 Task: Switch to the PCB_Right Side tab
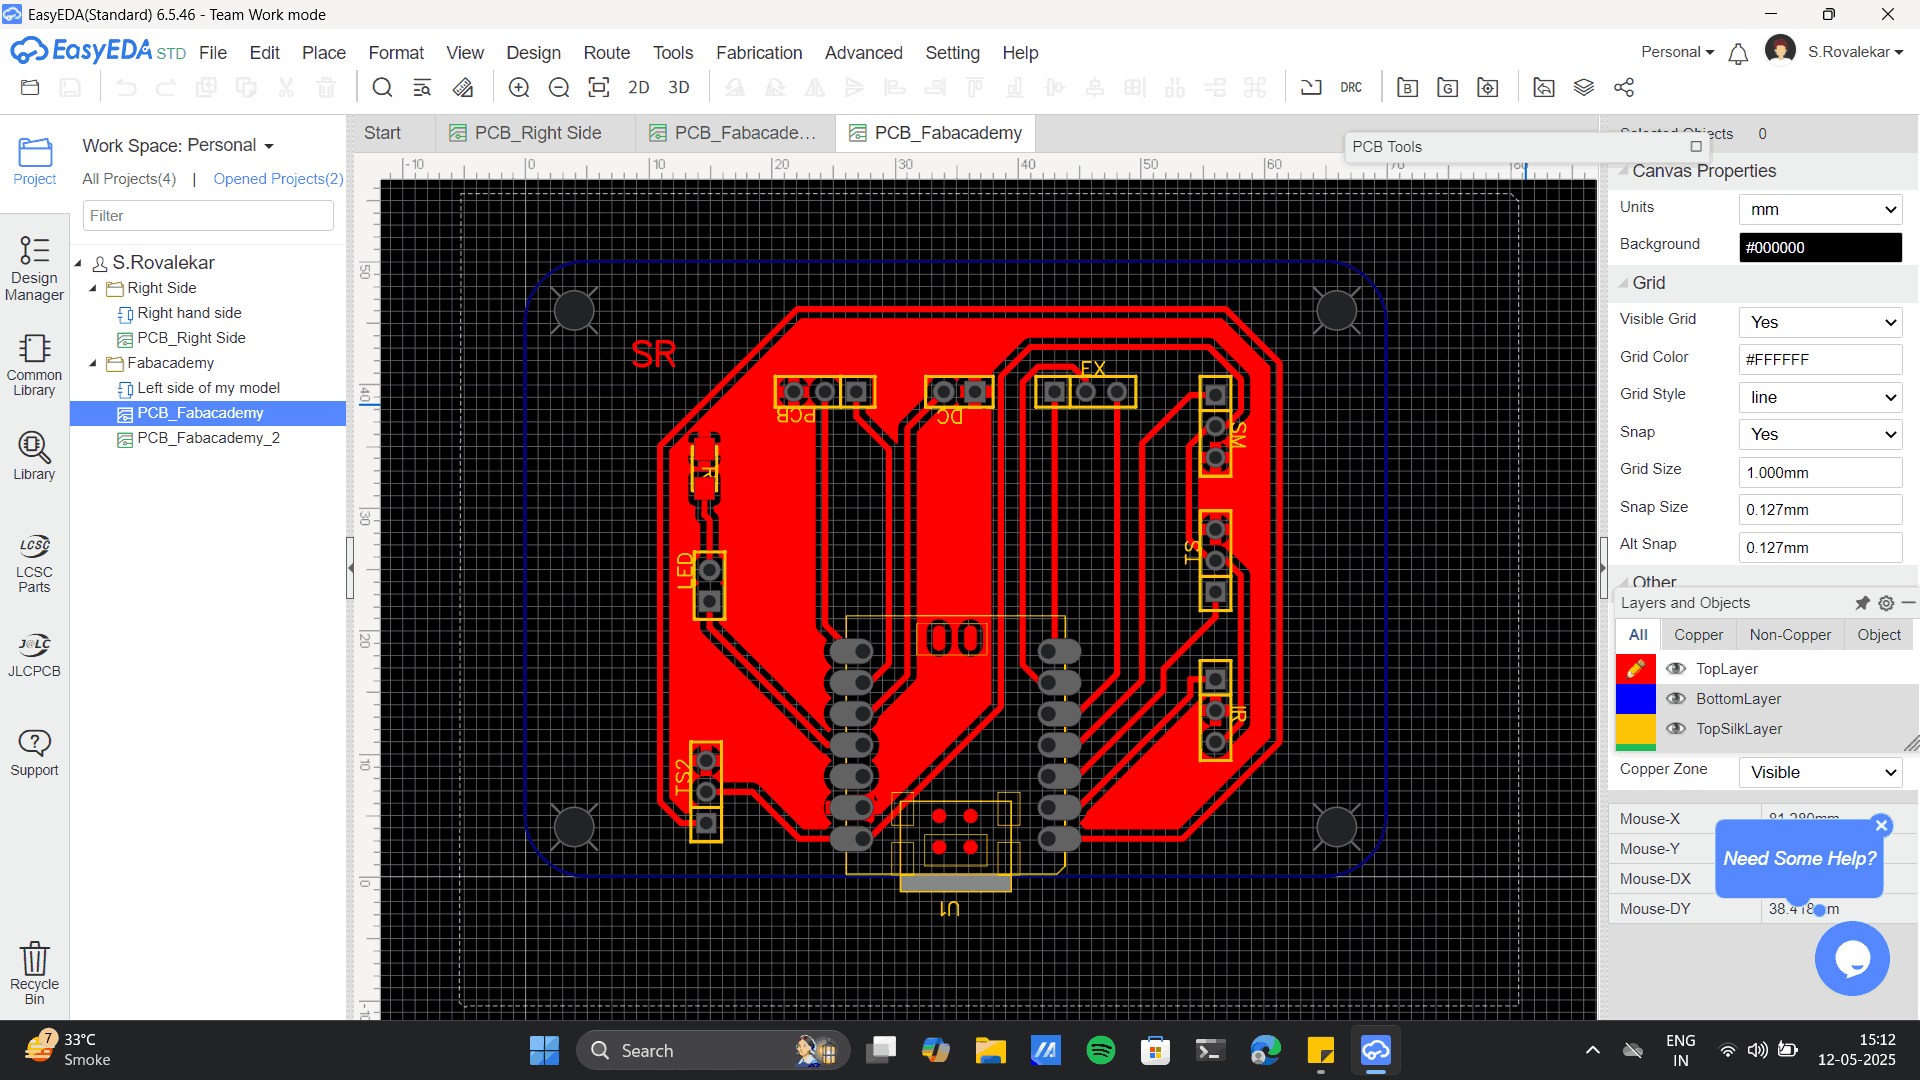[536, 133]
